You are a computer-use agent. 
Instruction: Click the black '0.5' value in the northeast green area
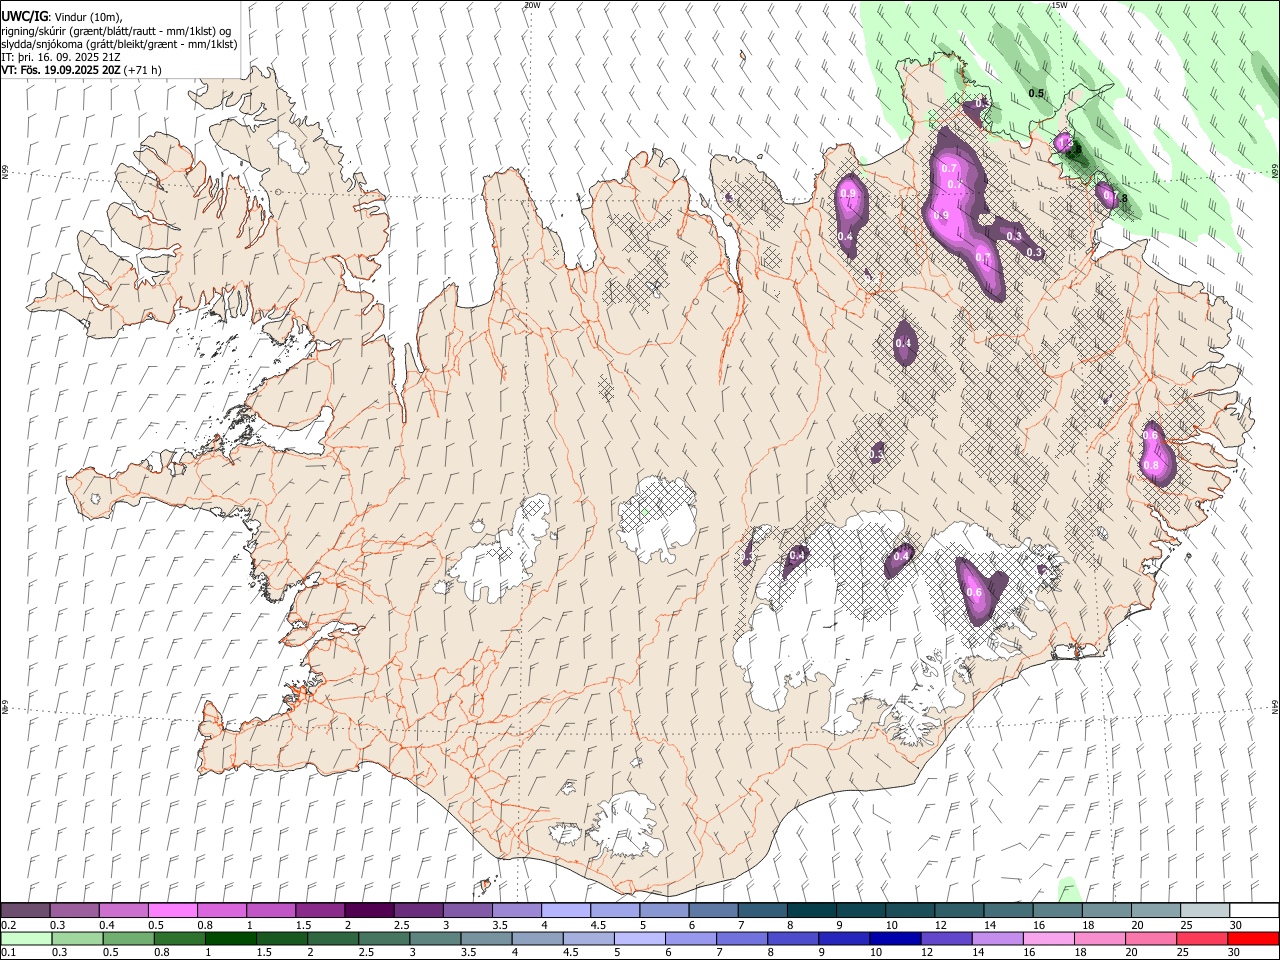pyautogui.click(x=1036, y=94)
